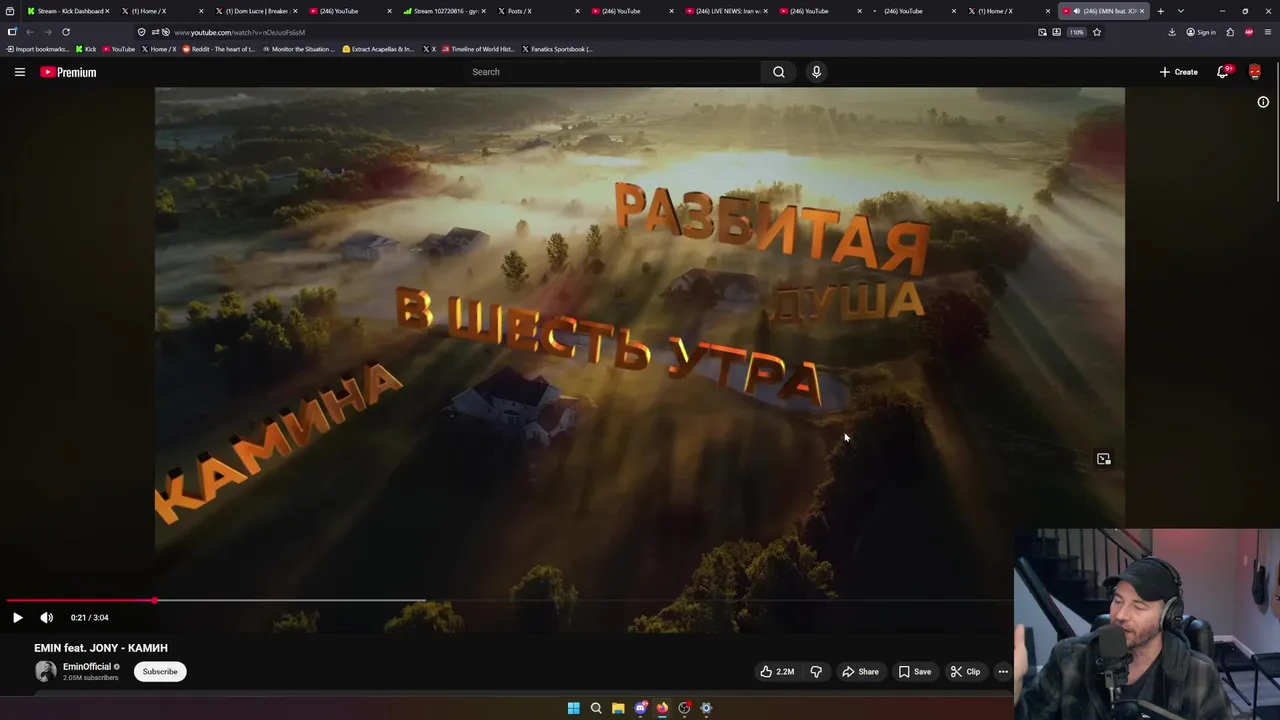Switch to LIVE NEWS: Iran tab

coord(728,11)
